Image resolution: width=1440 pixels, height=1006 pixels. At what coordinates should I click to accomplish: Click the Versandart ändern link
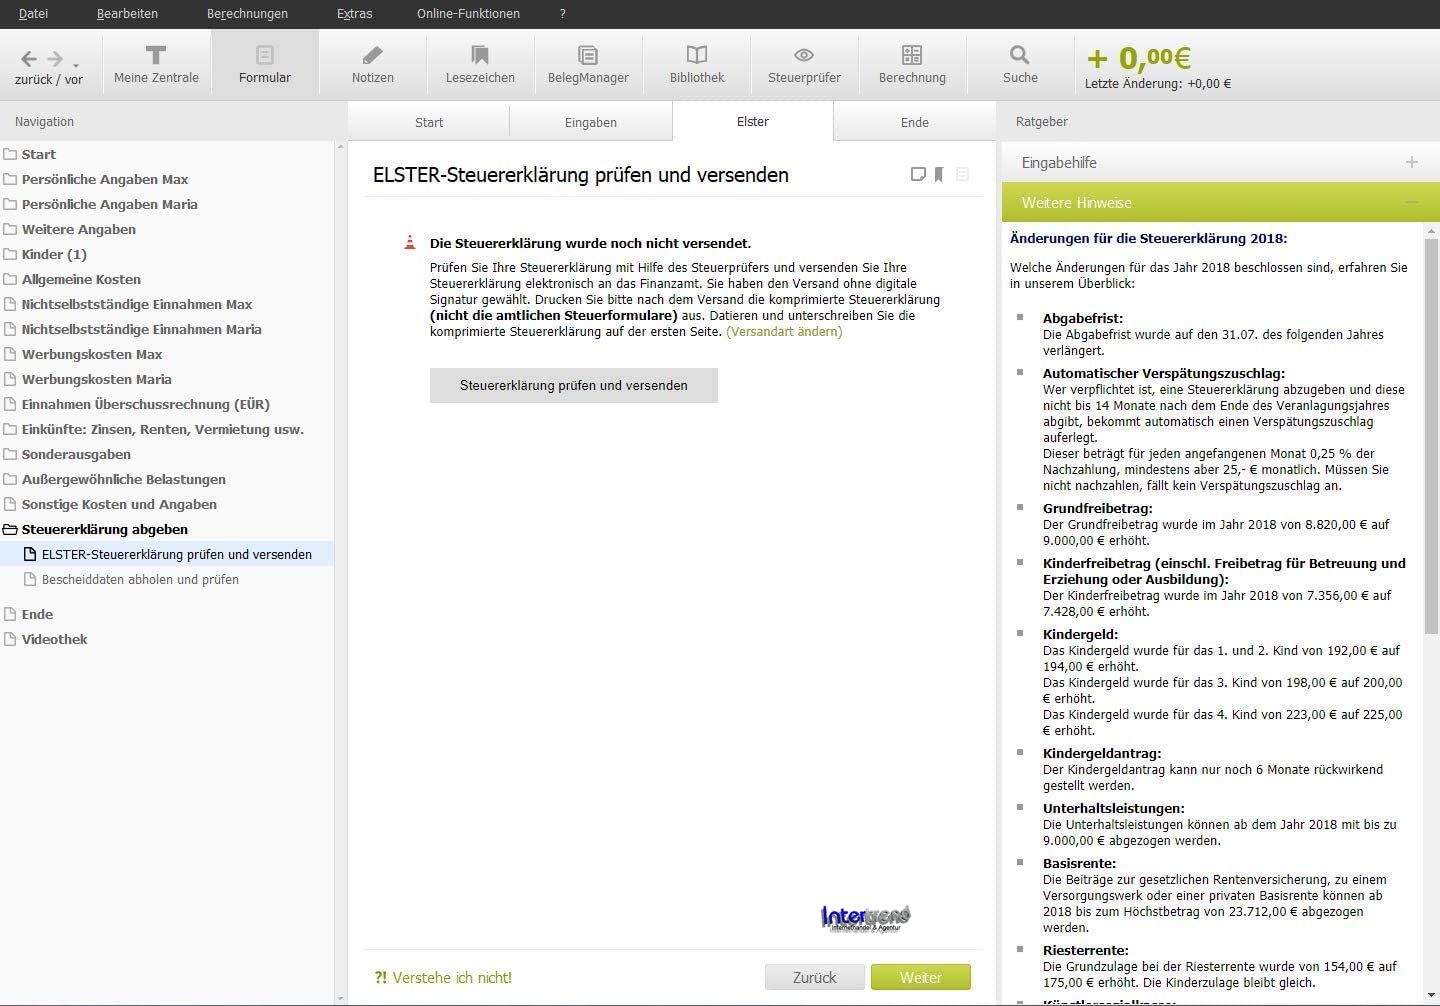pyautogui.click(x=784, y=332)
